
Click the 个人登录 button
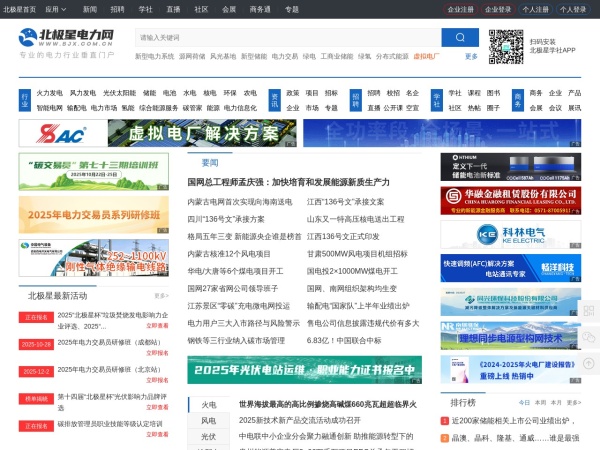[x=573, y=9]
